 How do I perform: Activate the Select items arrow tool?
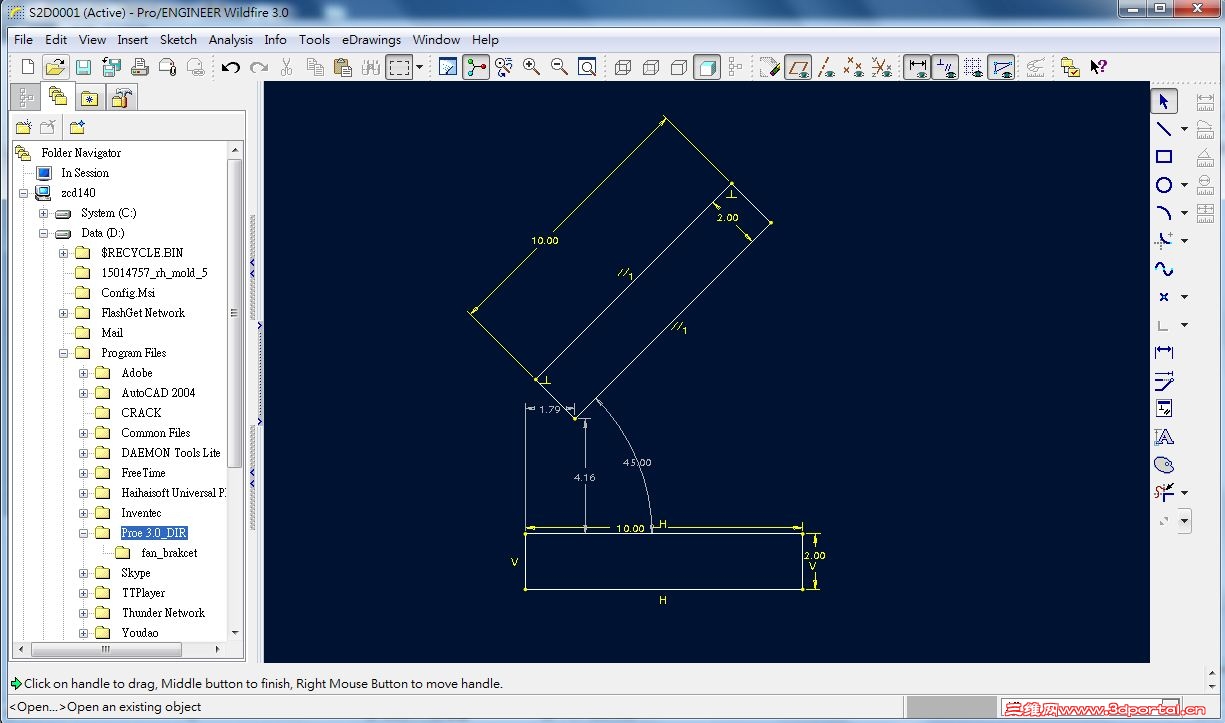coord(1164,101)
